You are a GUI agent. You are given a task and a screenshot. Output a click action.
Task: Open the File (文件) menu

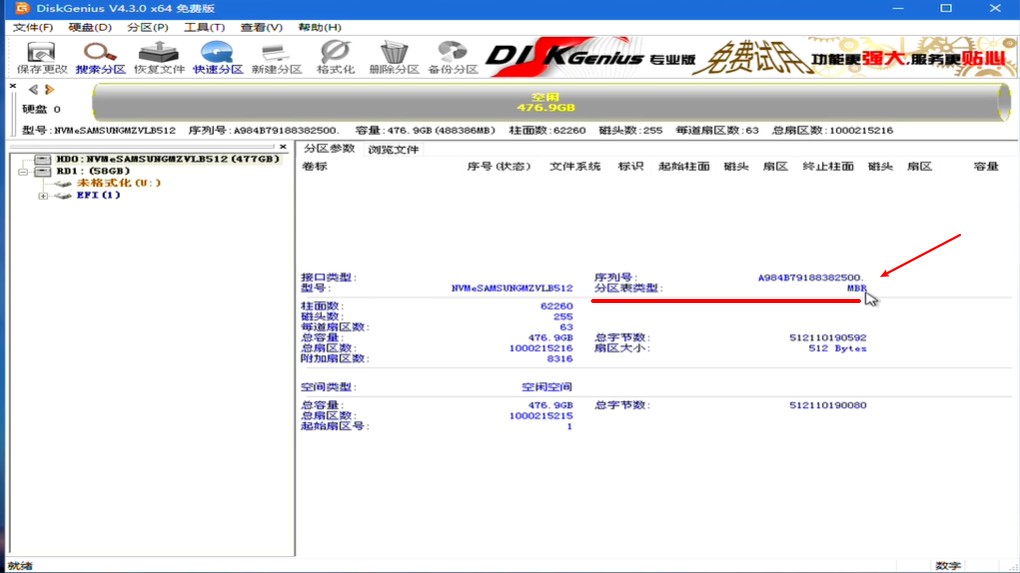[33, 27]
